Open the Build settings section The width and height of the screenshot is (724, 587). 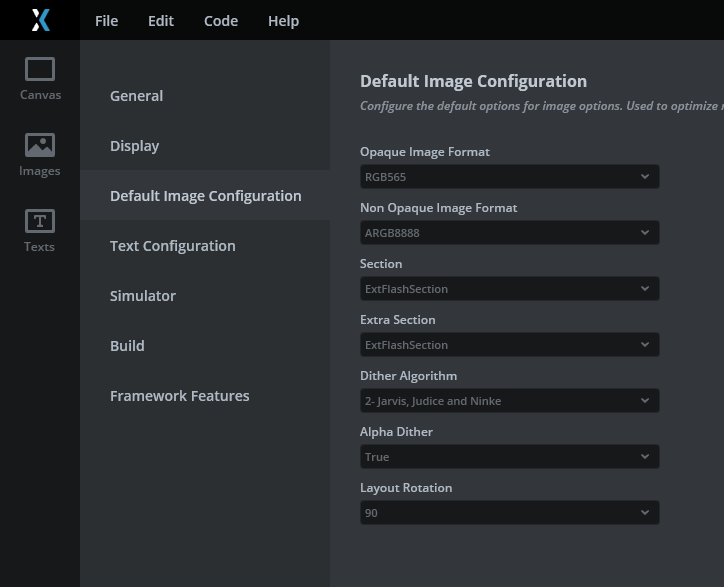click(127, 346)
